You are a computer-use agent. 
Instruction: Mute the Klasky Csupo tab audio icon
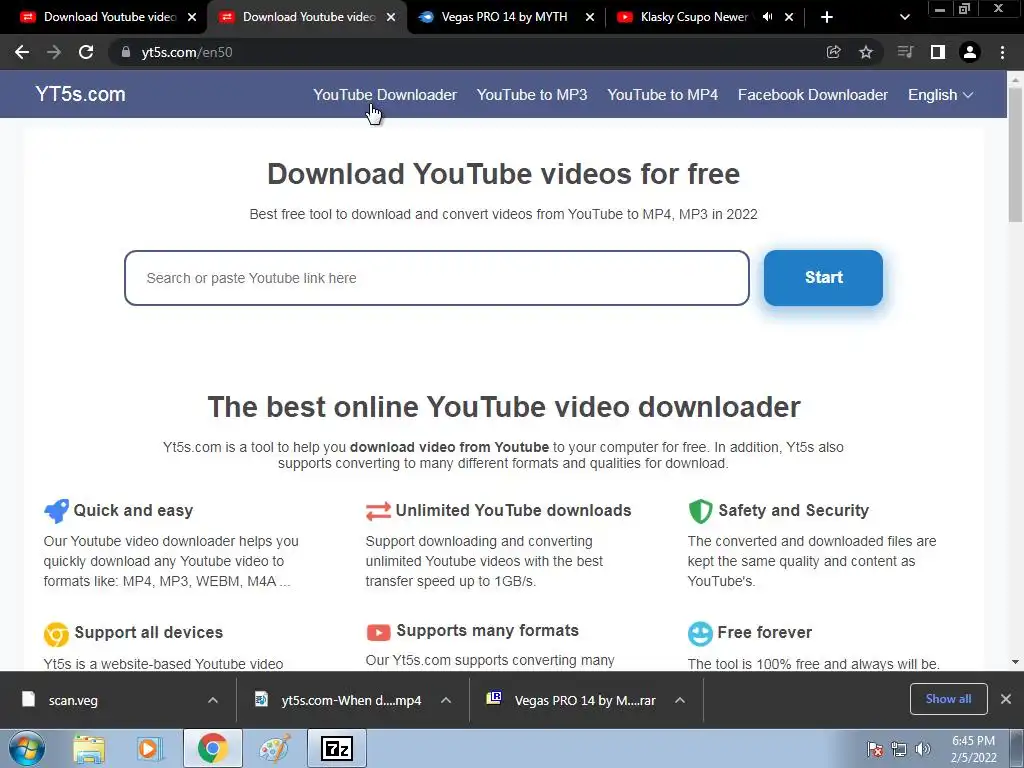767,17
